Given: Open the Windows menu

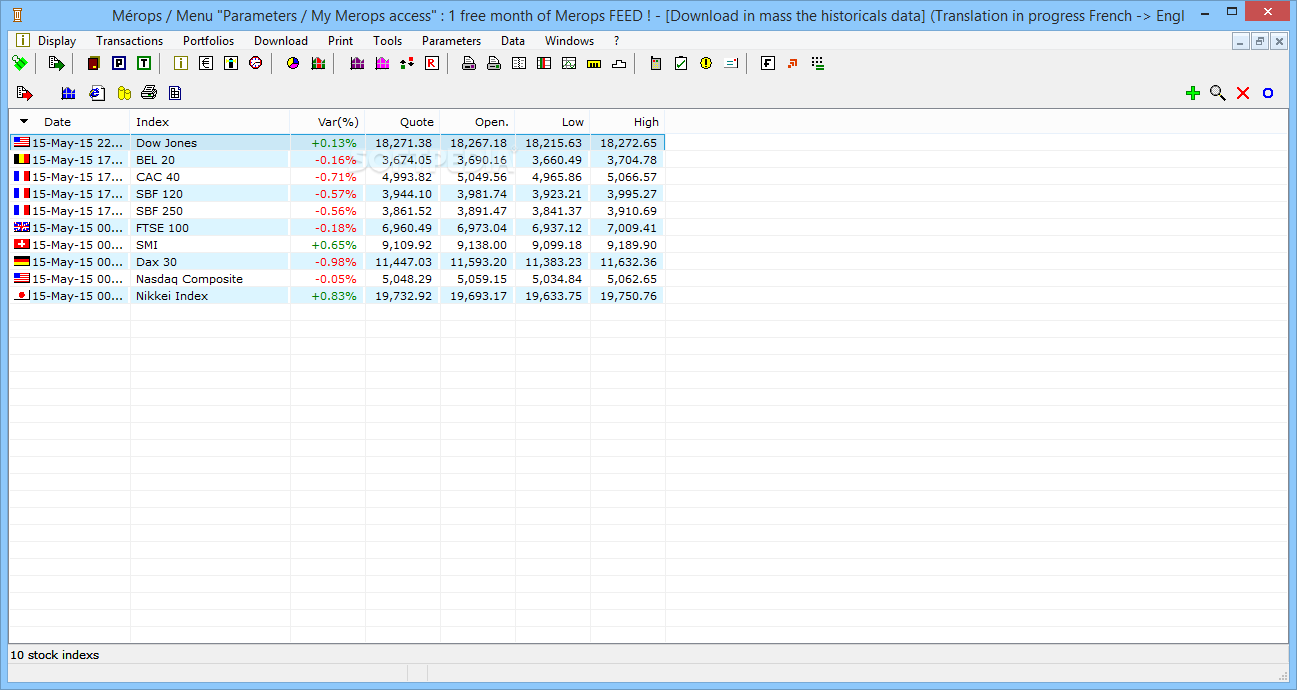Looking at the screenshot, I should (569, 41).
